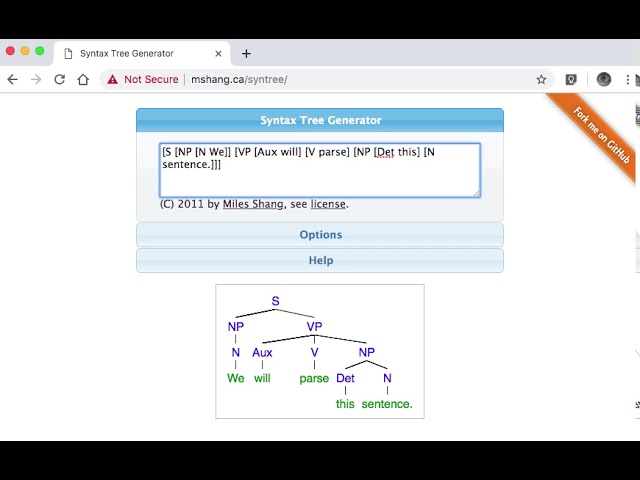This screenshot has width=640, height=480.
Task: Click the word 'We' in tree
Action: point(236,378)
